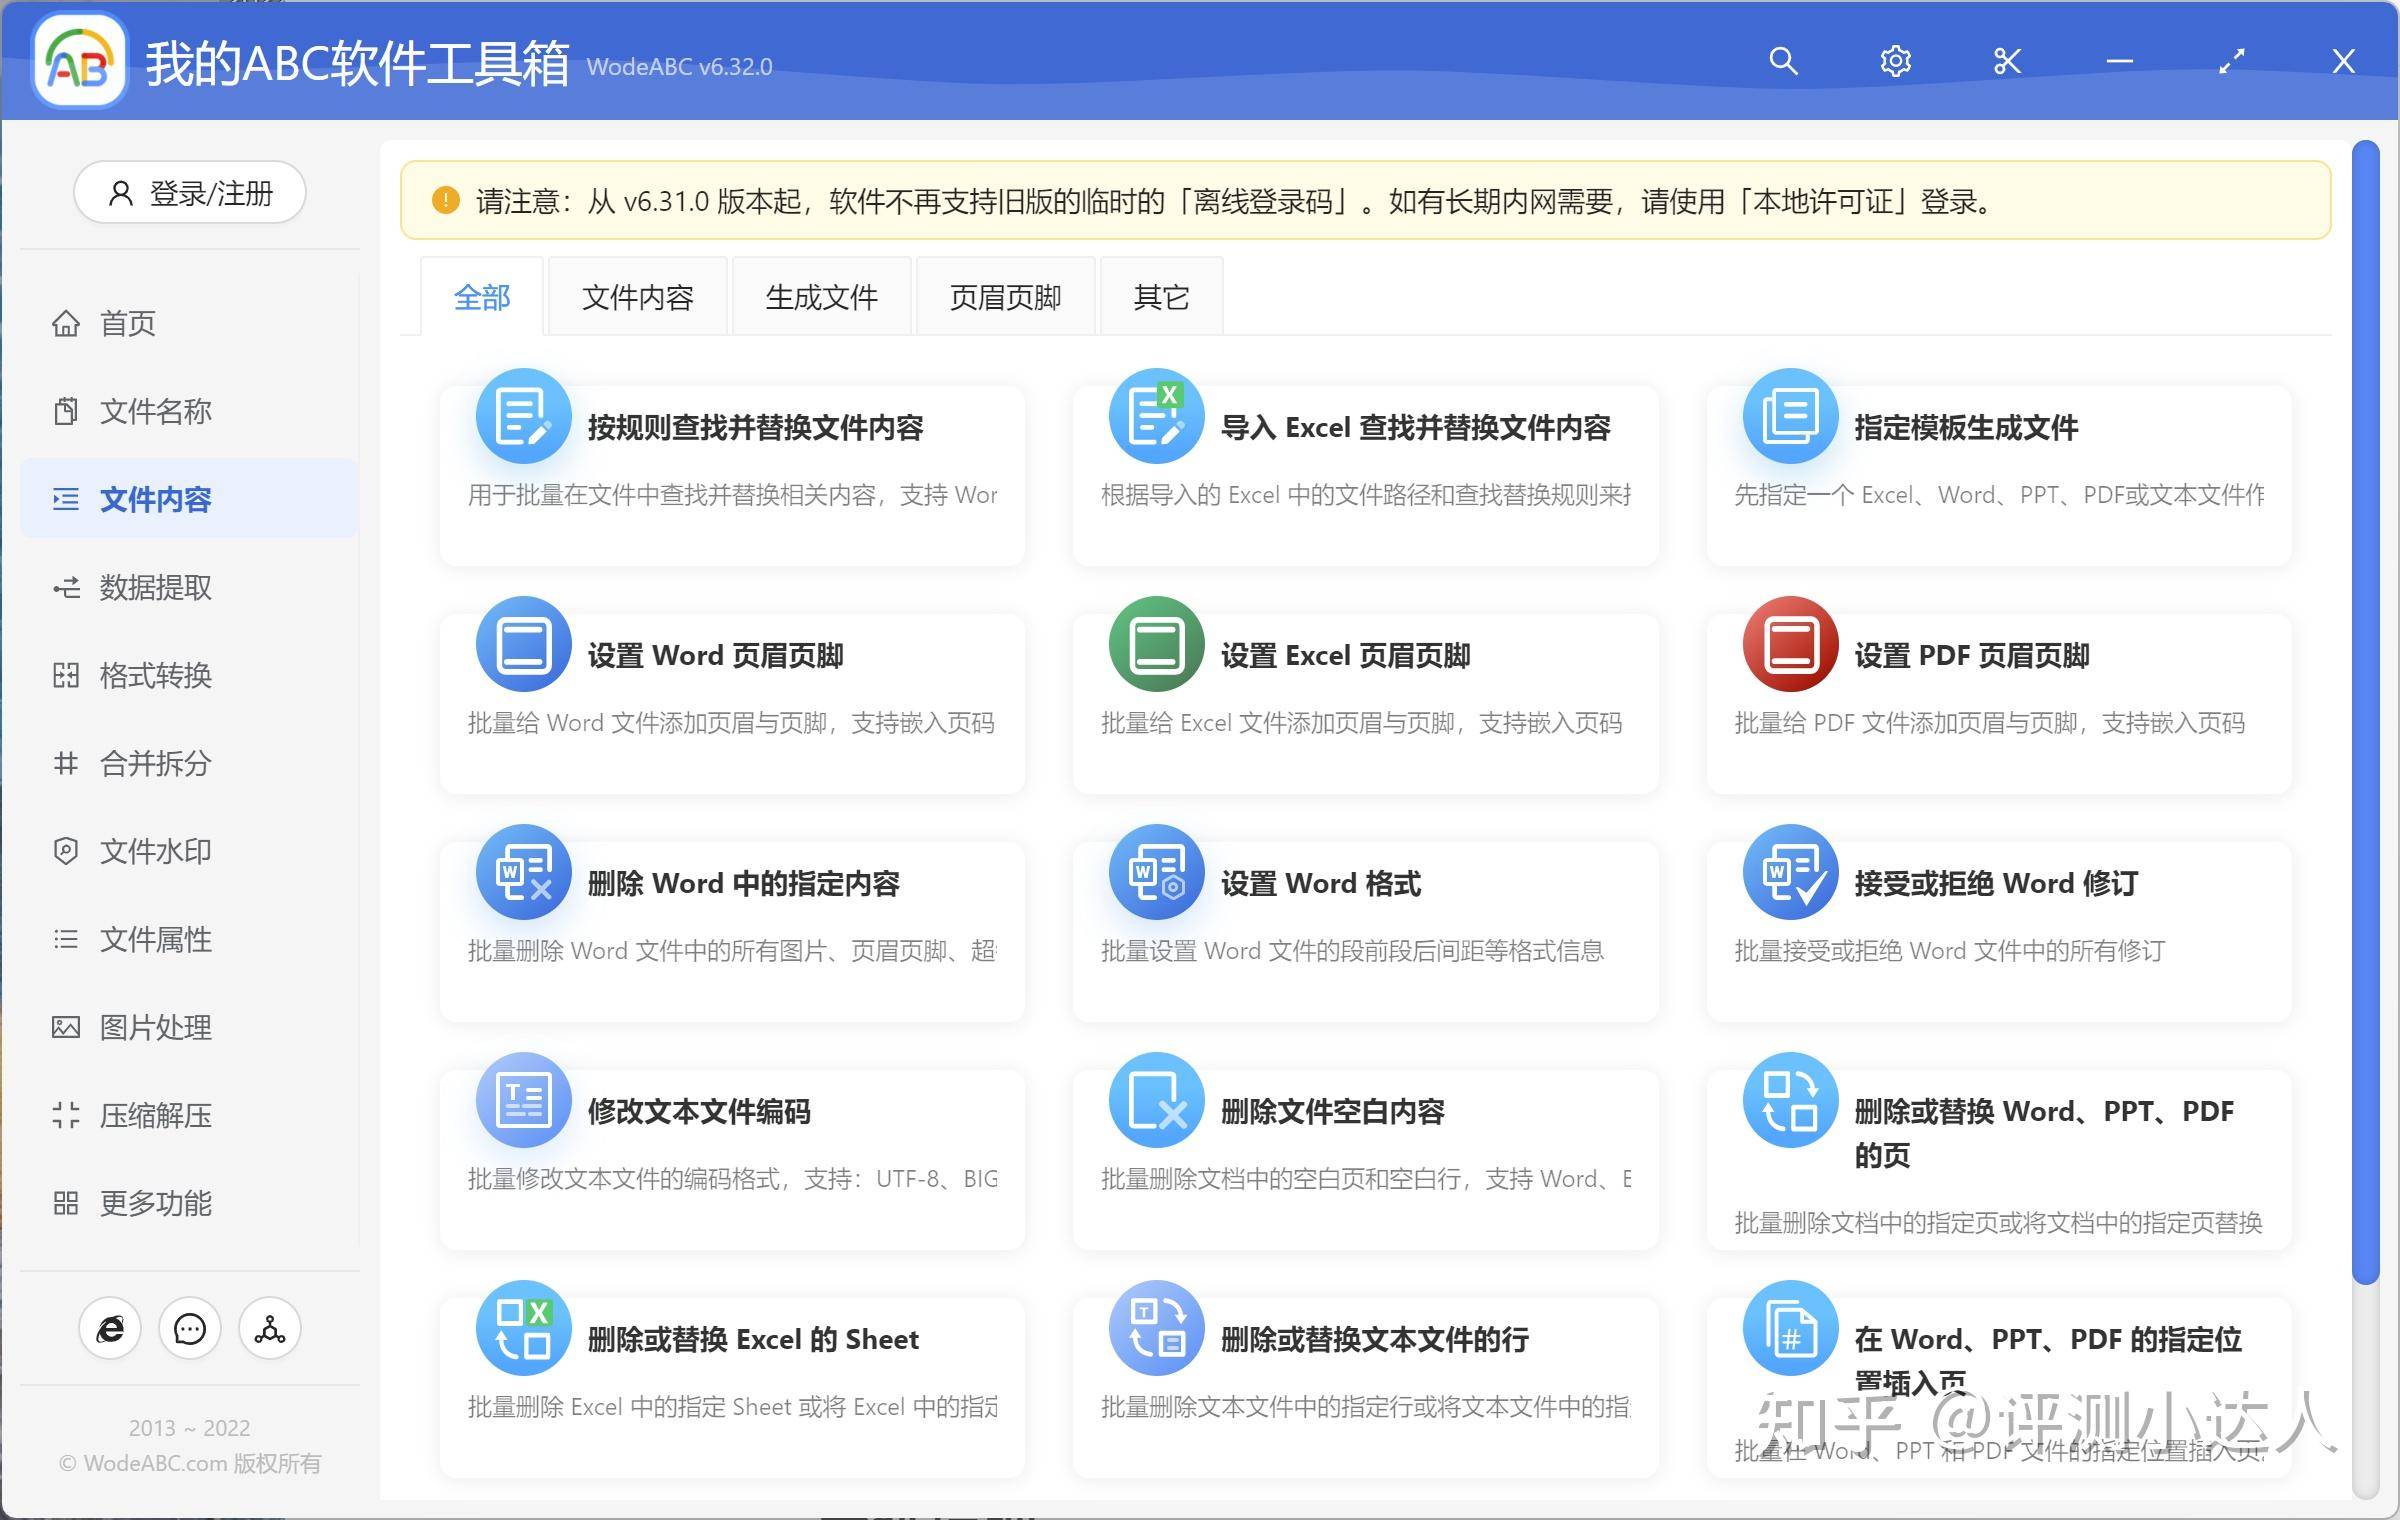
Task: Click the 导入 Excel 查找并替换 icon
Action: (x=1157, y=416)
